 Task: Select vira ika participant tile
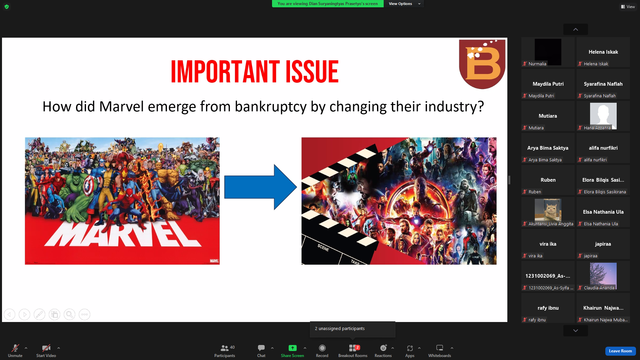coord(548,244)
